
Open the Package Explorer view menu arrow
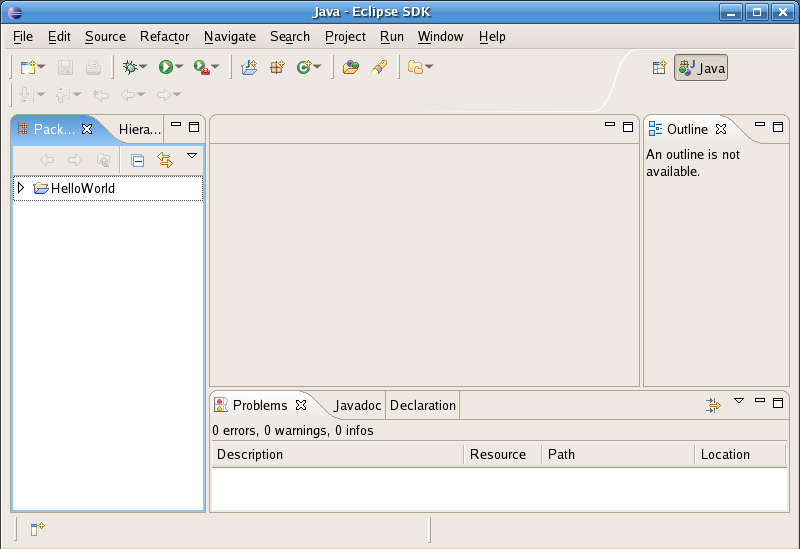coord(192,156)
